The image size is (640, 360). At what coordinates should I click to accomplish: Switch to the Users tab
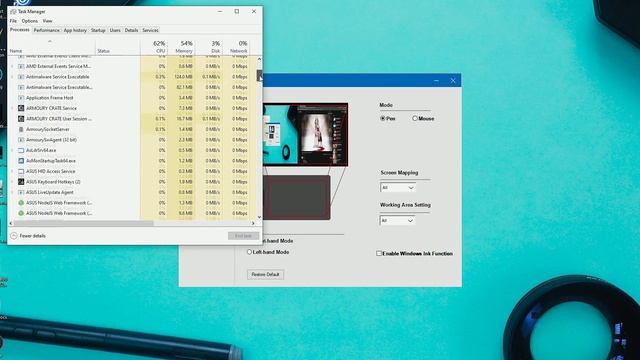coord(115,30)
